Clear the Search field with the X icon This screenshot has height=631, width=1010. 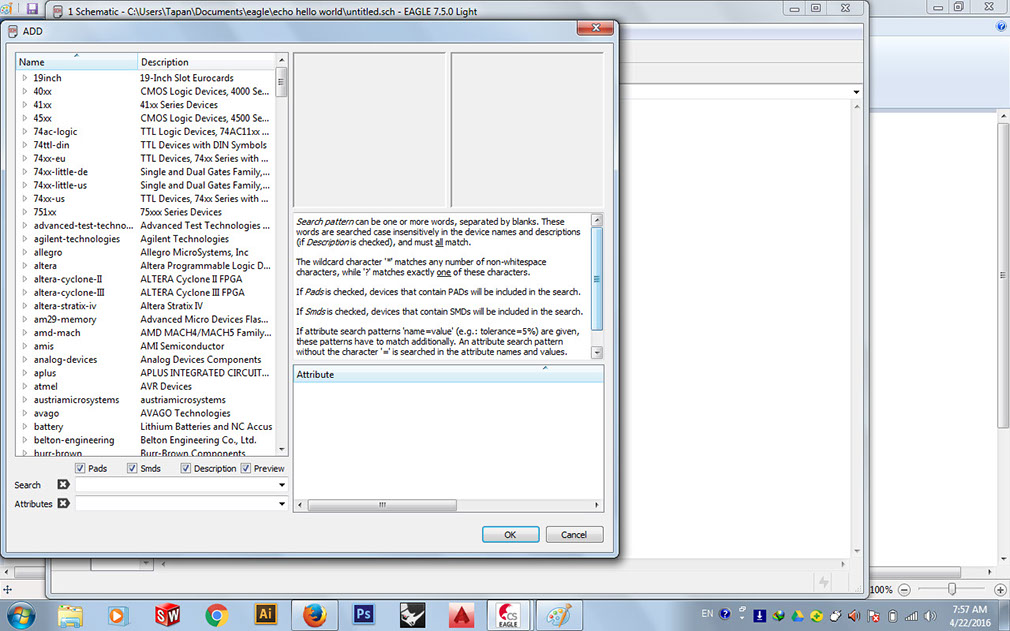coord(63,484)
